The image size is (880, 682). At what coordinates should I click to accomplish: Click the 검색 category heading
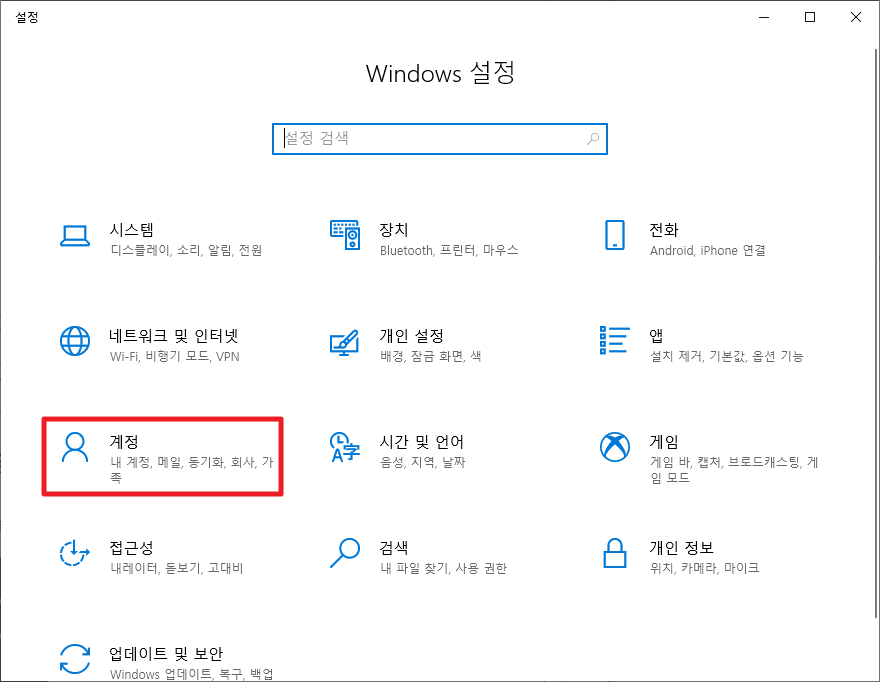coord(393,547)
